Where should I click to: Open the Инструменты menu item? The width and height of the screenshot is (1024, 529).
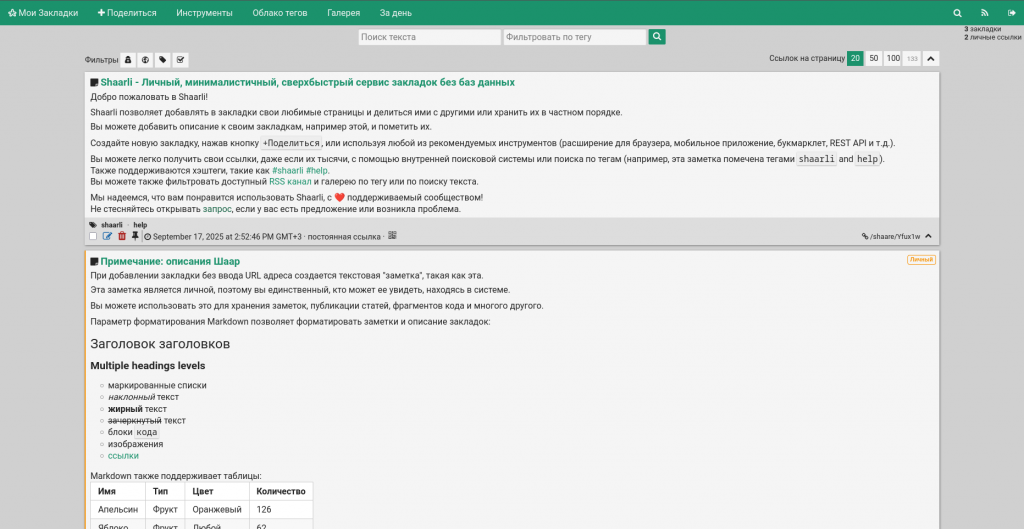coord(204,13)
